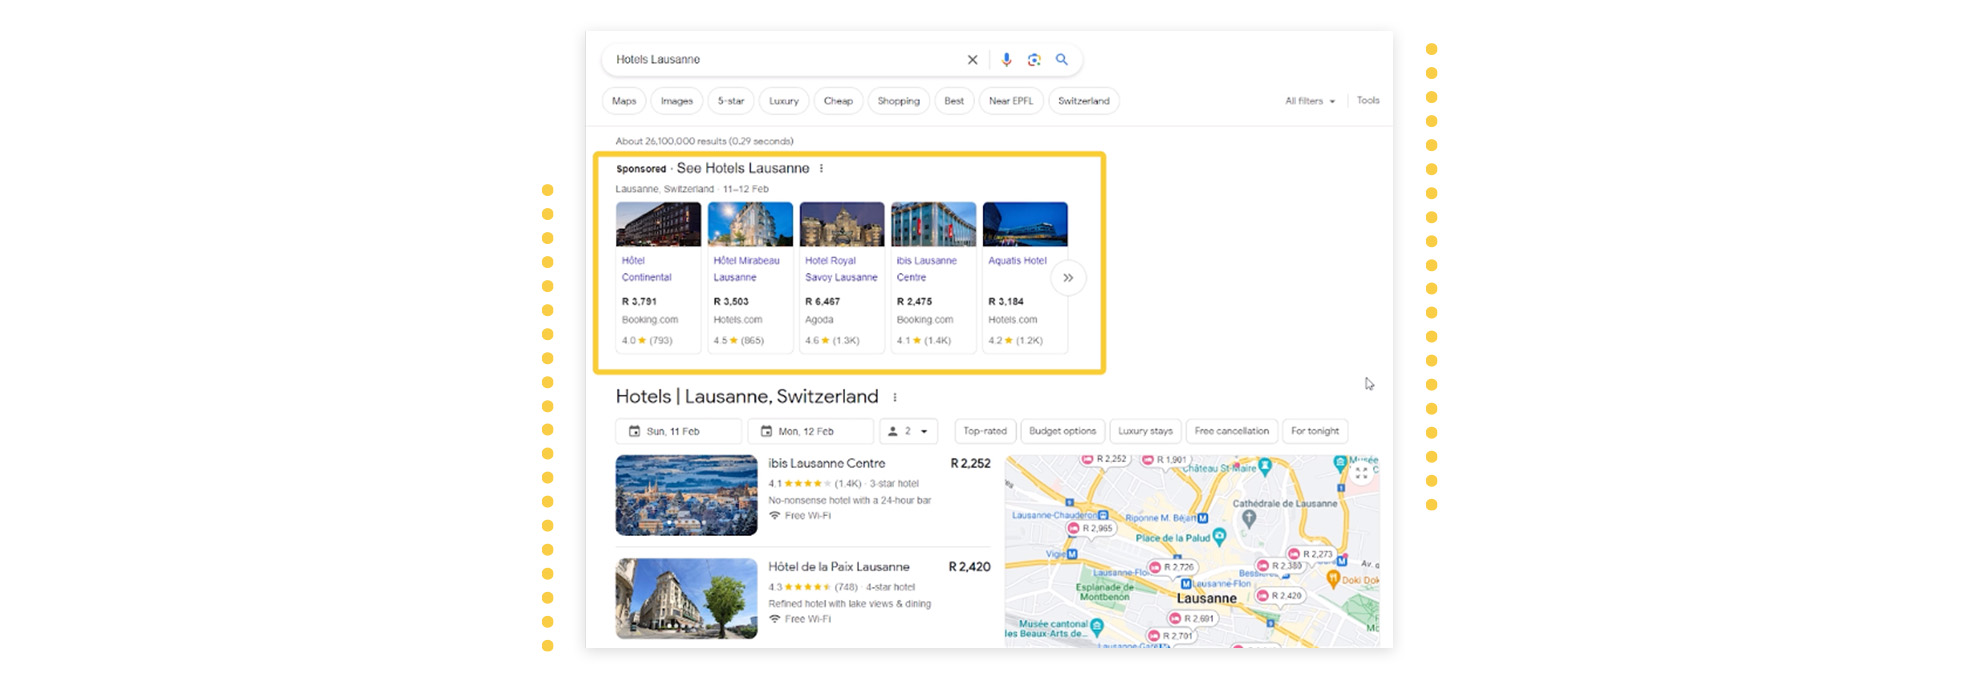
Task: Start voice search with the microphone icon
Action: point(1006,60)
